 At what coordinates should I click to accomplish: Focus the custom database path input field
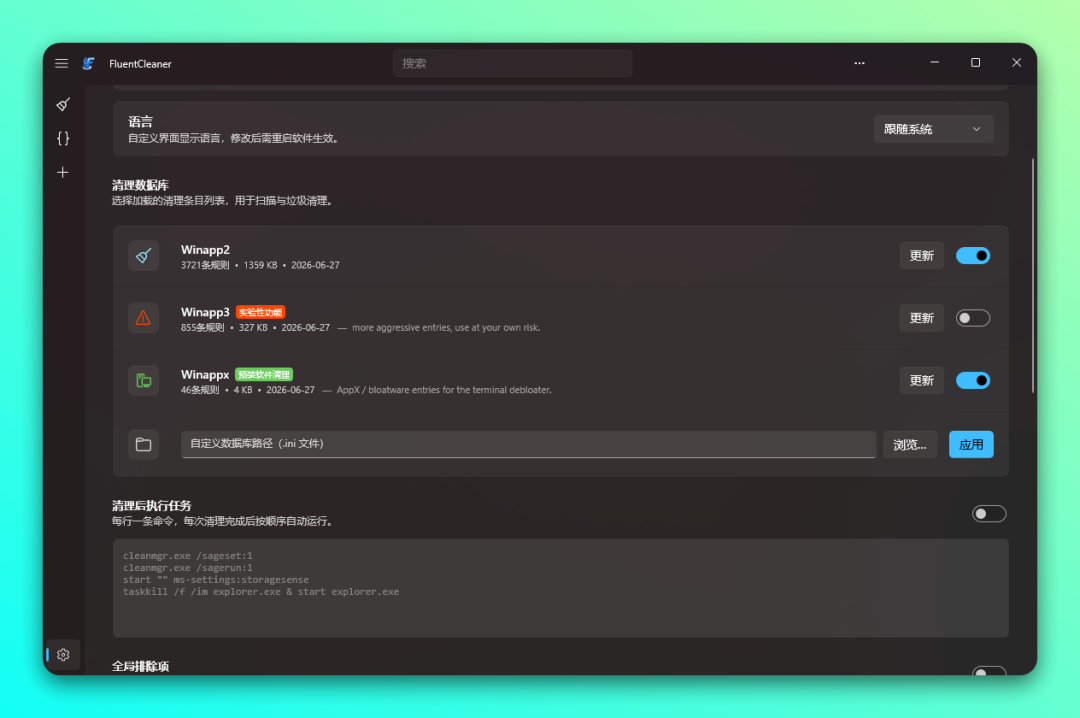pyautogui.click(x=528, y=444)
